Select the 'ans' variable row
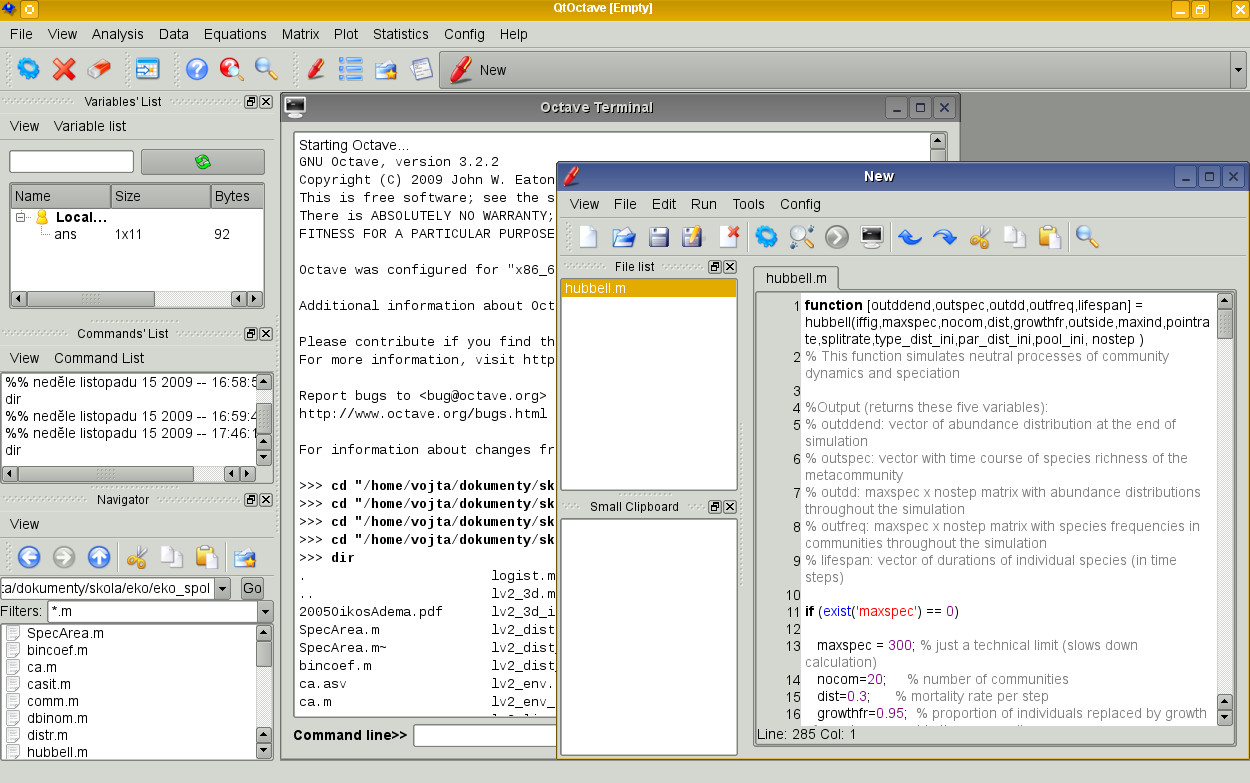 137,234
